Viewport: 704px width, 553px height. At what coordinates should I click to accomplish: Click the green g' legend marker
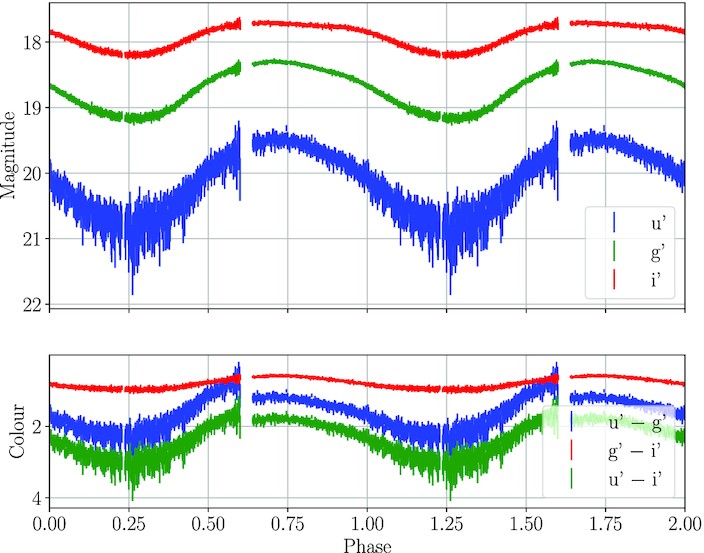614,250
